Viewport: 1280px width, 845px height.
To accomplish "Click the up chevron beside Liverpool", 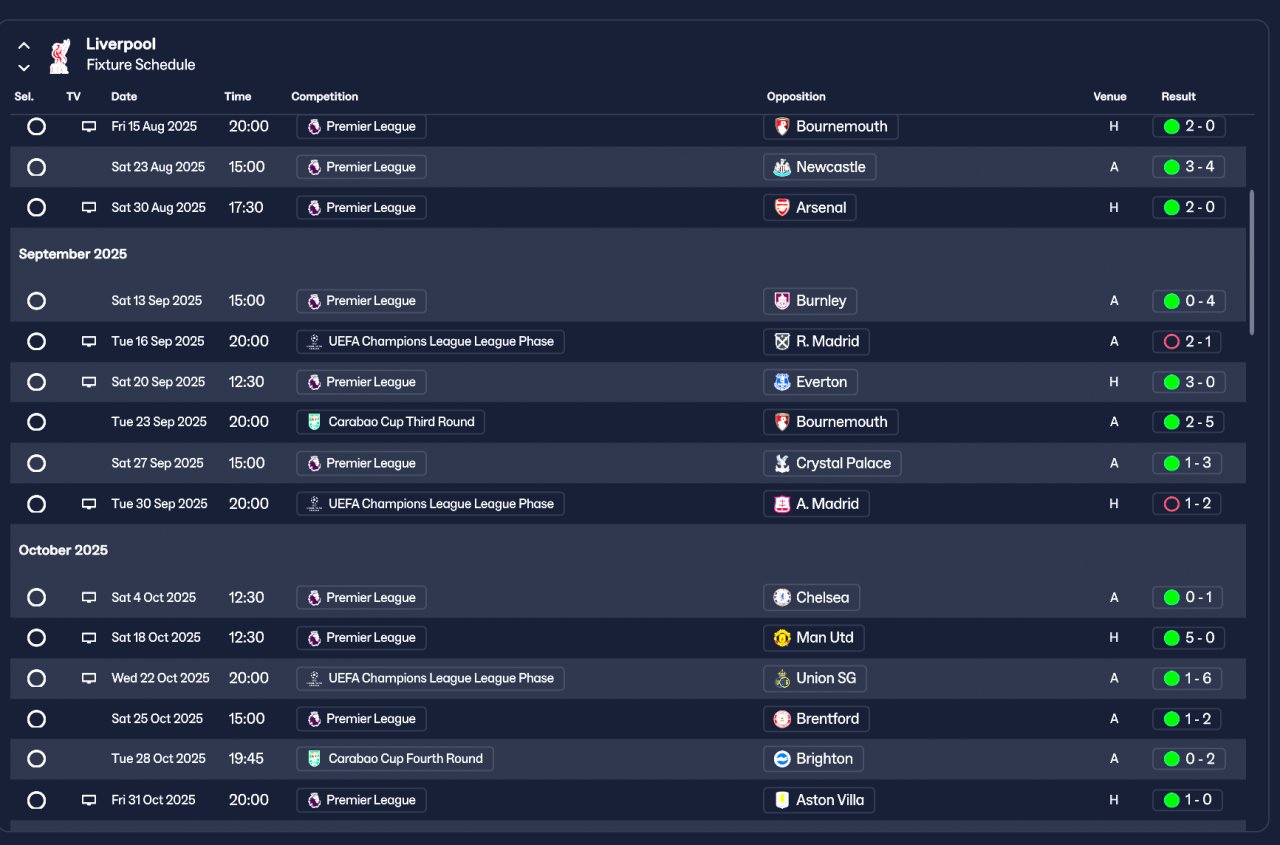I will 24,46.
